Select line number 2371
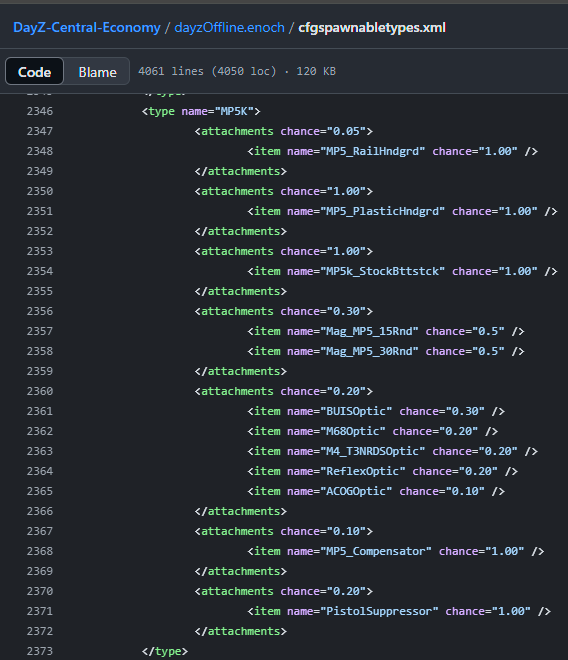The width and height of the screenshot is (568, 660). [x=40, y=611]
